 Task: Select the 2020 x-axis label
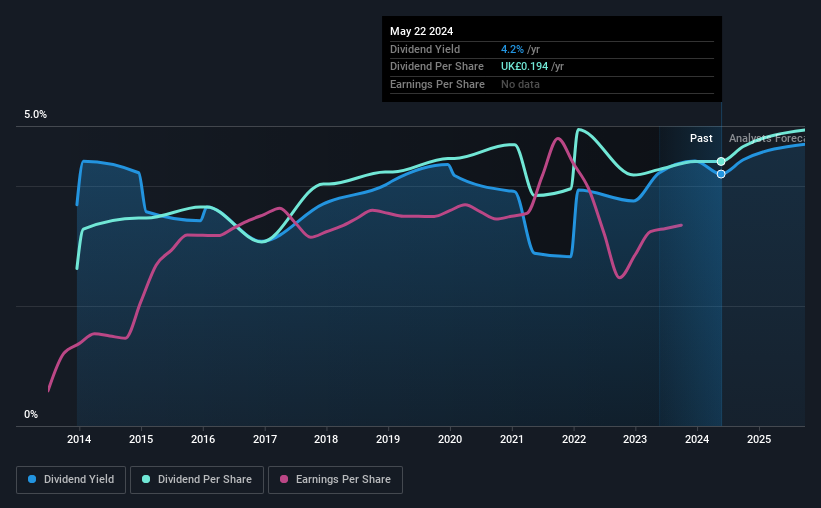point(450,439)
